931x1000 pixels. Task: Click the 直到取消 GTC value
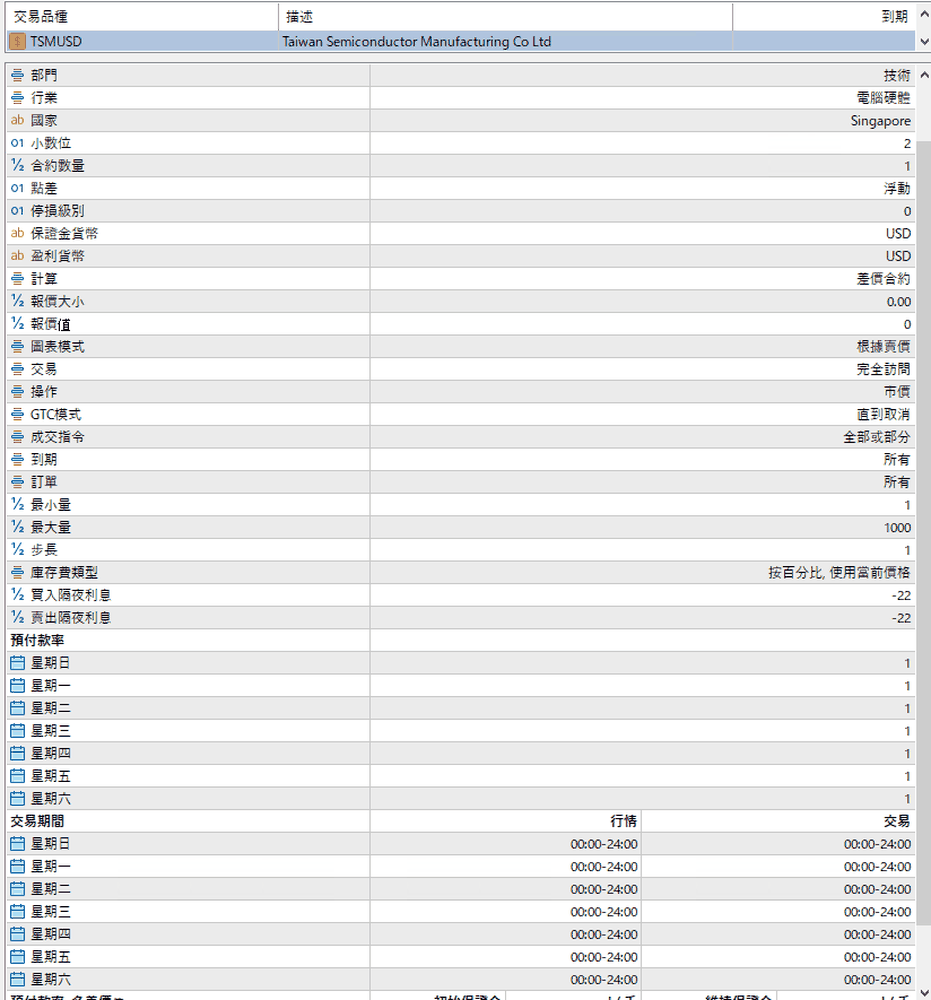pyautogui.click(x=883, y=415)
